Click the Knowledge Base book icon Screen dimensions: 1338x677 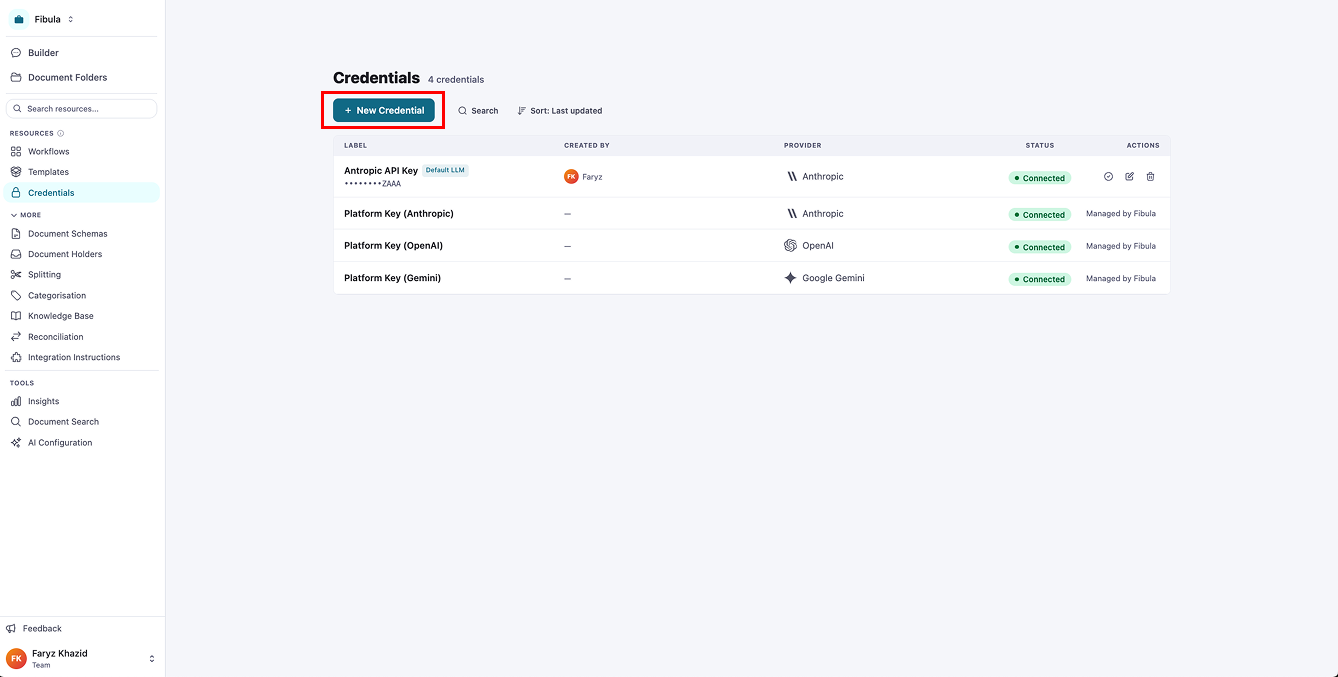[x=16, y=316]
